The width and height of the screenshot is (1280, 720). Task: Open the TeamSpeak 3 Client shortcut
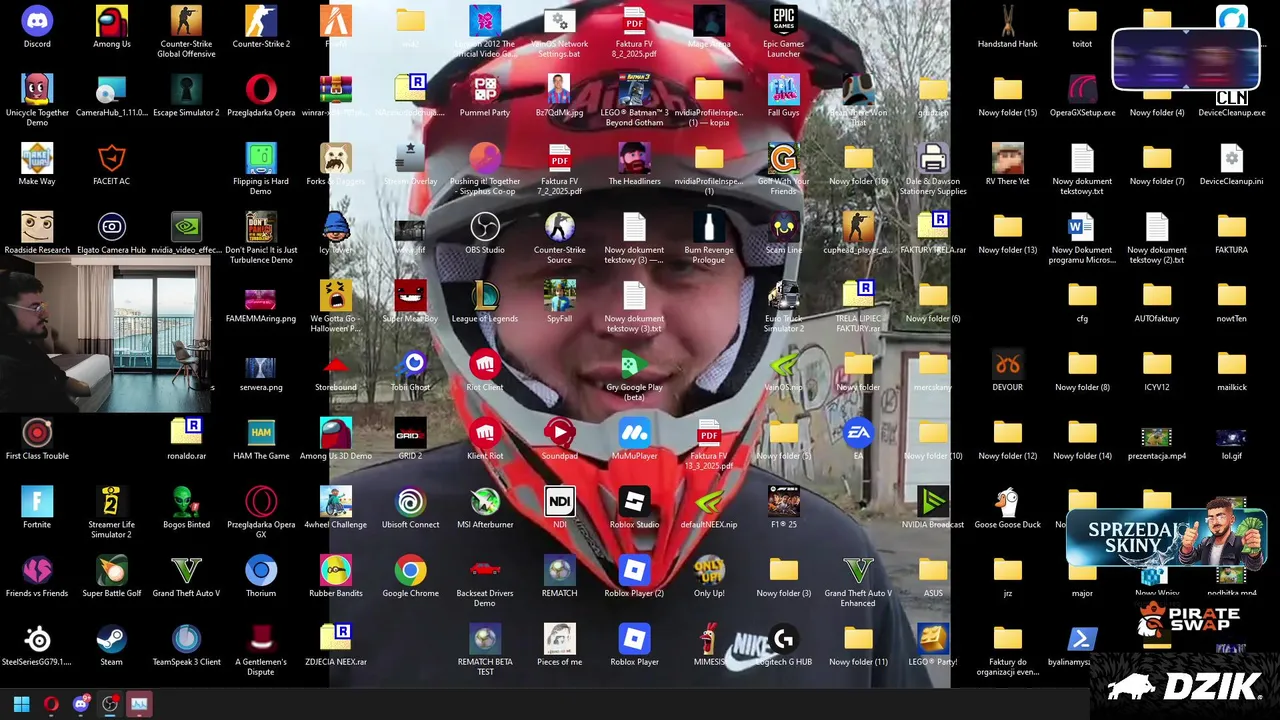click(x=186, y=645)
